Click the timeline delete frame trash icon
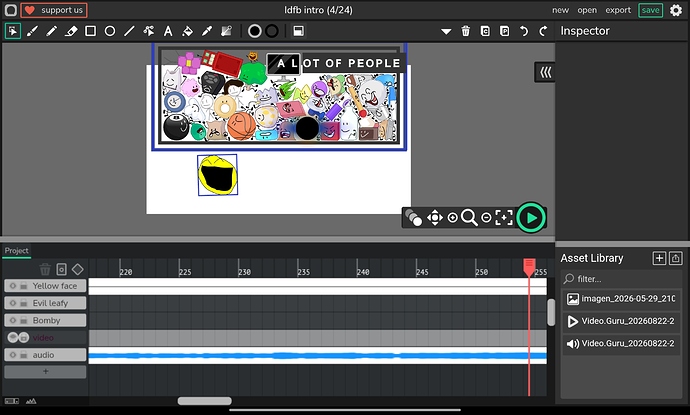 pyautogui.click(x=45, y=269)
